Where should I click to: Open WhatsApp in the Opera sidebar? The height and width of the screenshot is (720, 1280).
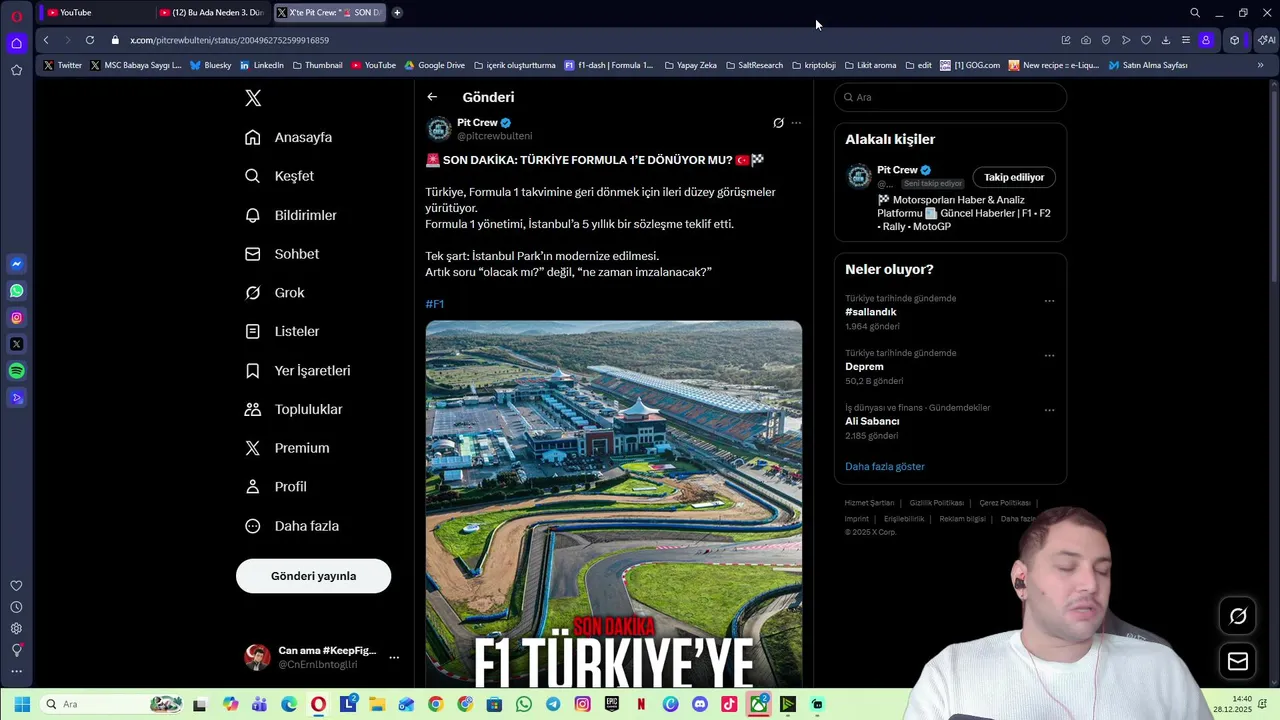tap(16, 291)
